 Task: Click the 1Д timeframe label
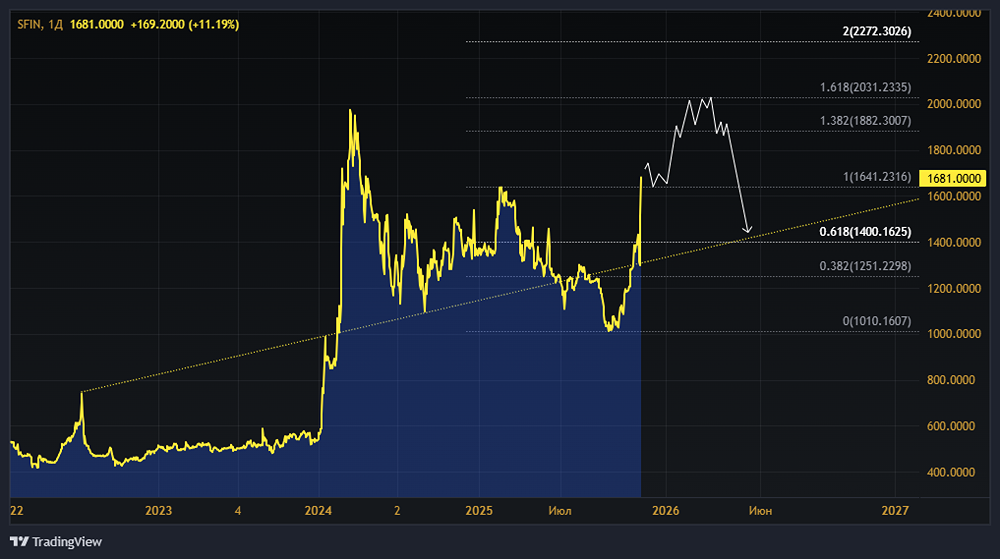point(55,25)
